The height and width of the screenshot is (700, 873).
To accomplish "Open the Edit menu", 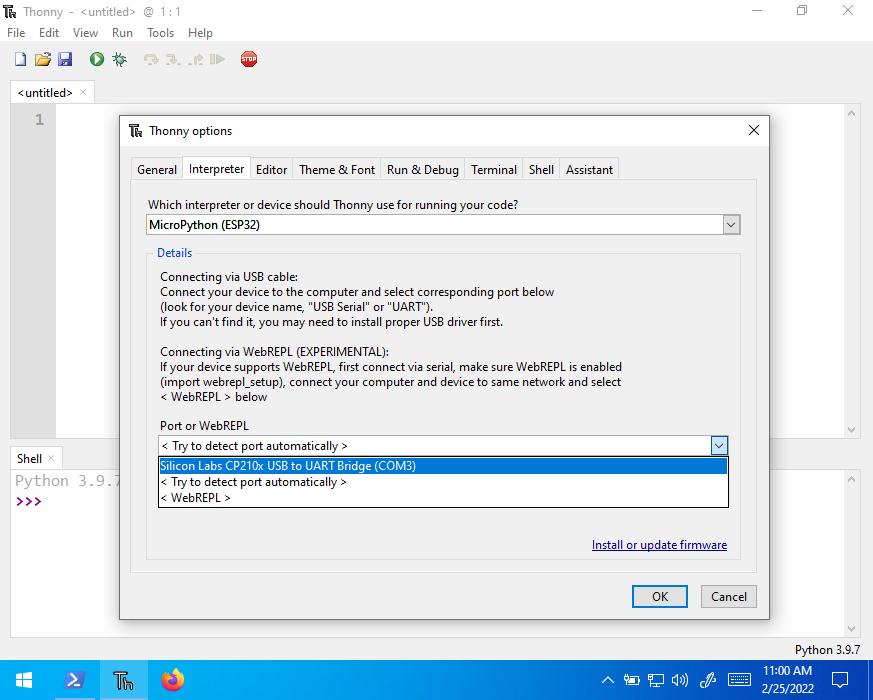I will click(49, 33).
